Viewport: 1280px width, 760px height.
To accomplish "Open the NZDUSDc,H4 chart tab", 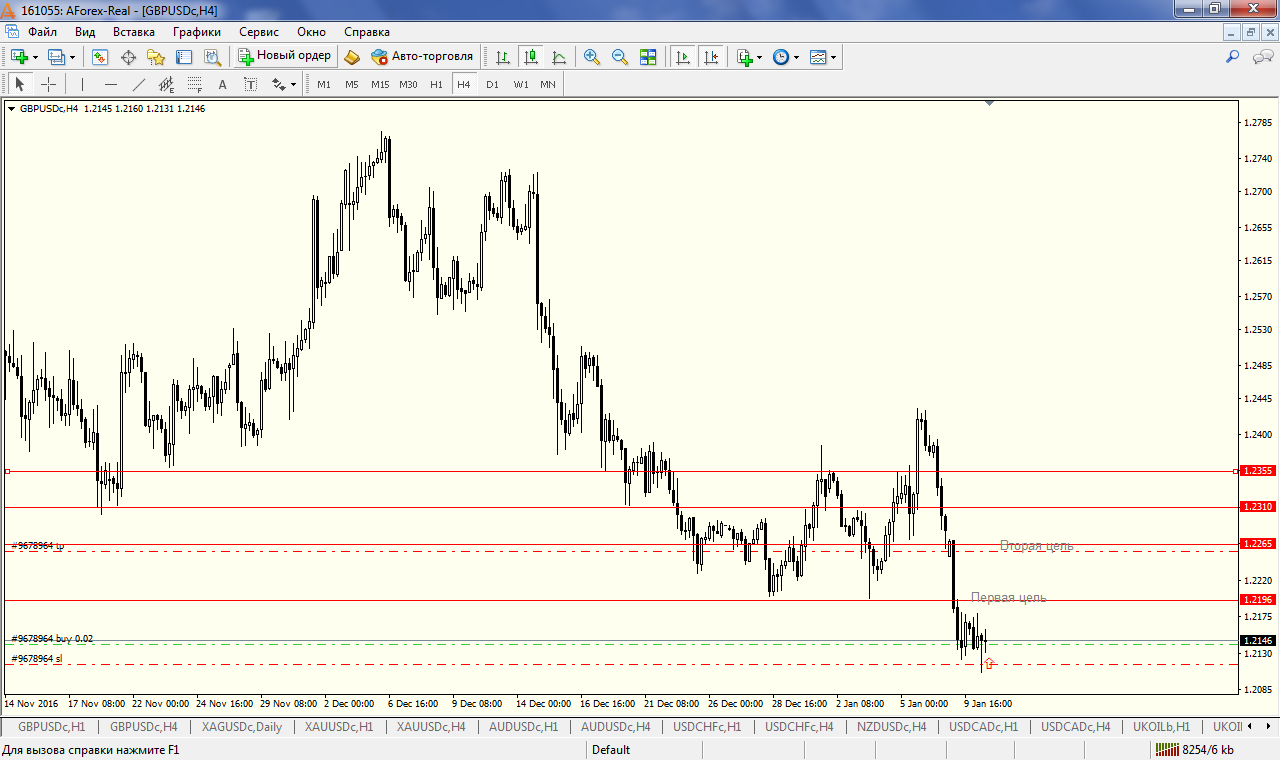I will coord(892,727).
